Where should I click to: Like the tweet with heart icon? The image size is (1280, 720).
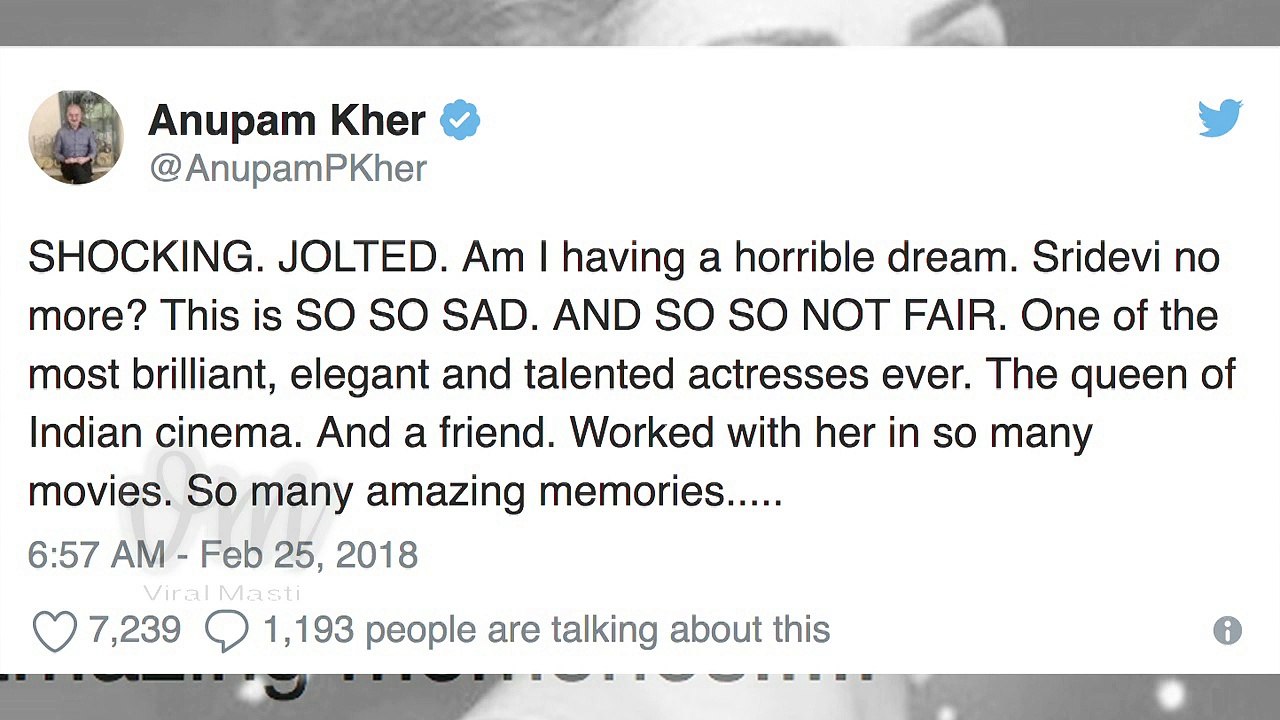[x=54, y=631]
